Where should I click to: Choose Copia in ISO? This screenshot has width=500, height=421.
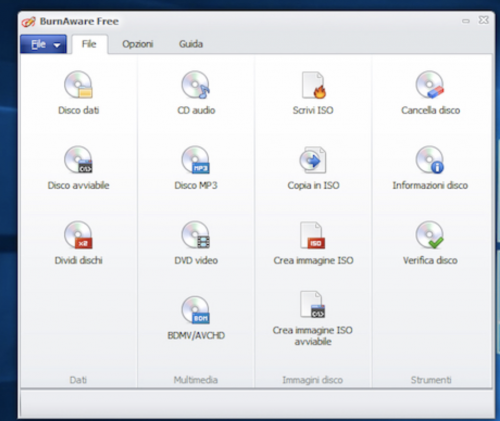coord(313,168)
